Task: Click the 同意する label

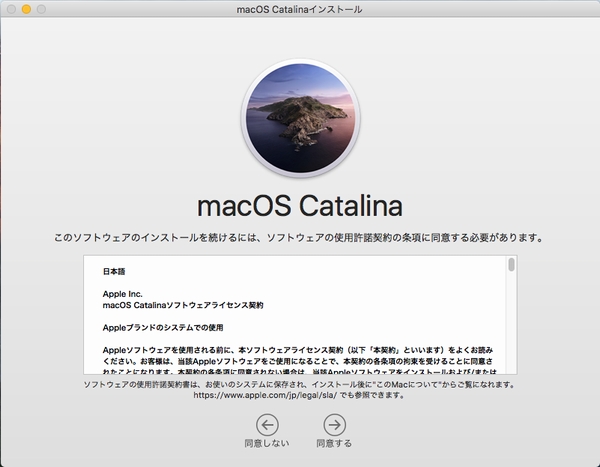Action: pyautogui.click(x=334, y=443)
